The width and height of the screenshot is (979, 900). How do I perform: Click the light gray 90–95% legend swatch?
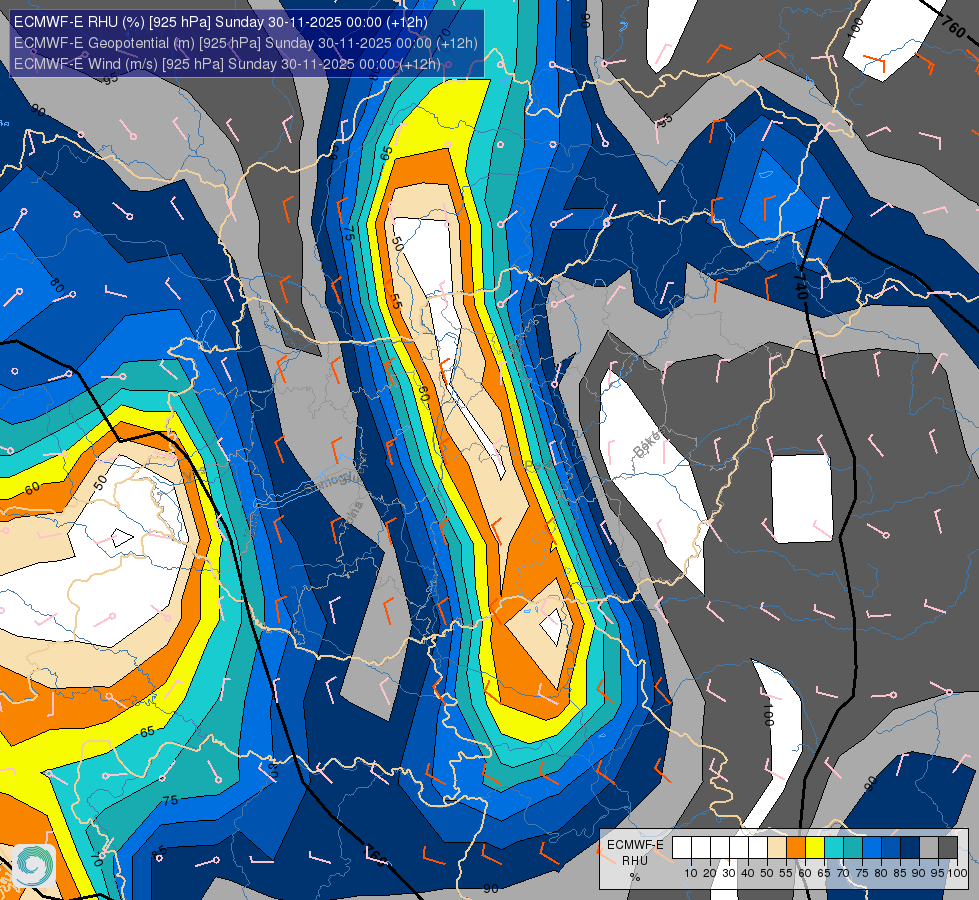pyautogui.click(x=929, y=847)
